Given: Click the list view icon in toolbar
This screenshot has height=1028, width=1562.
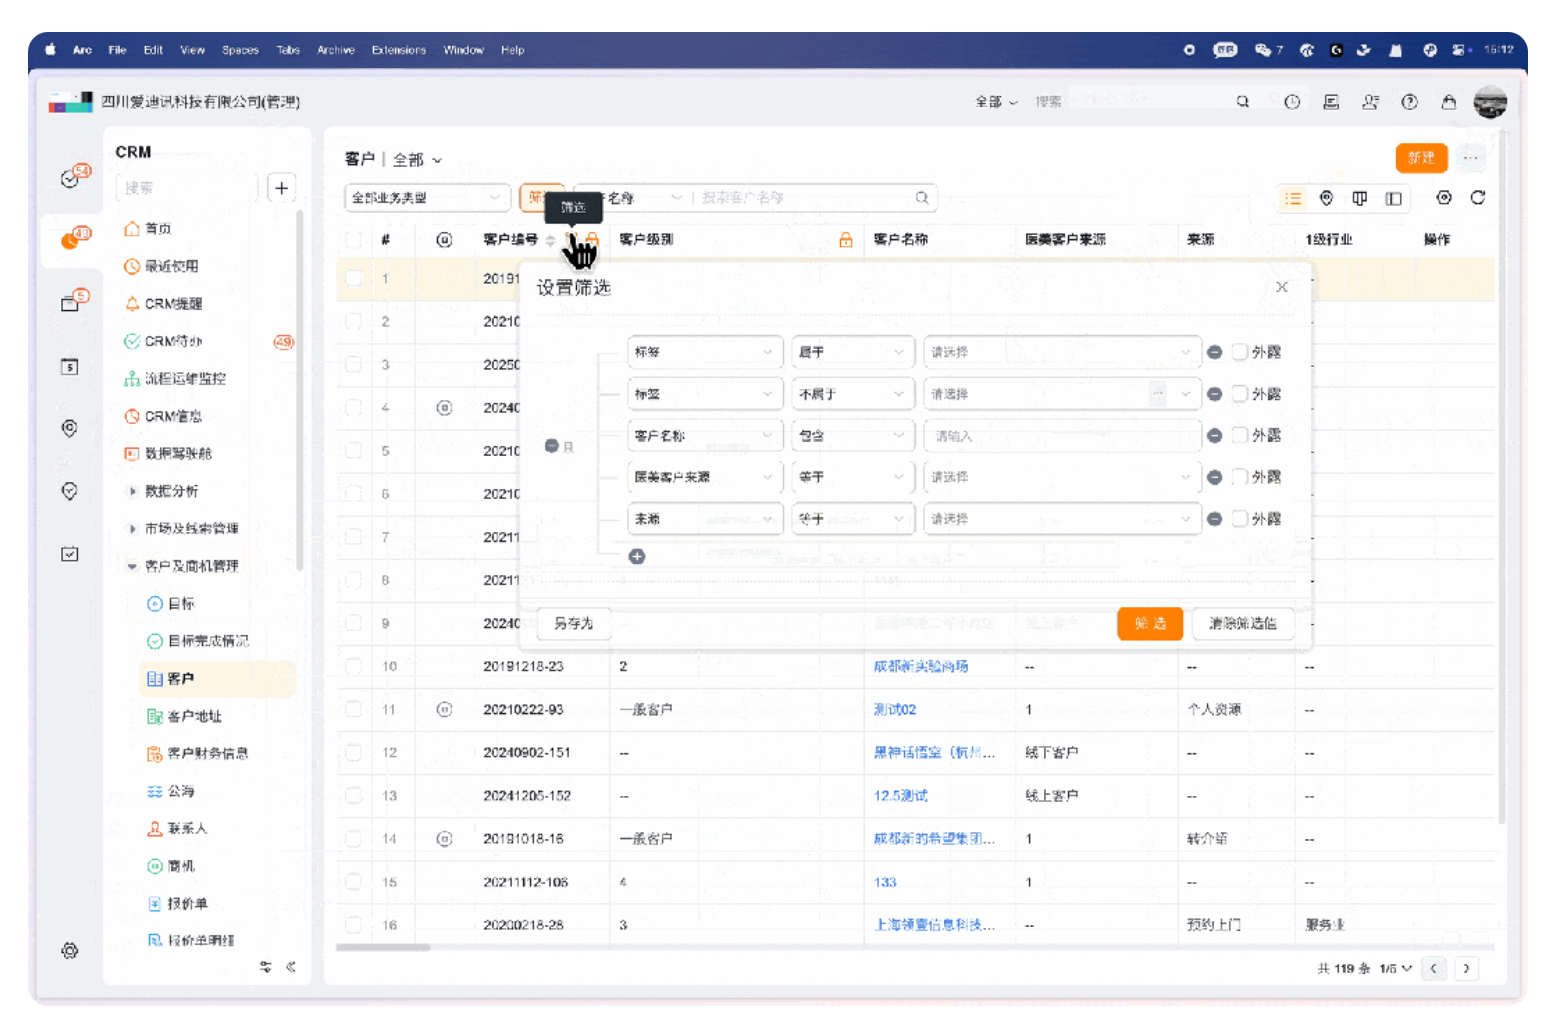Looking at the screenshot, I should pyautogui.click(x=1293, y=198).
